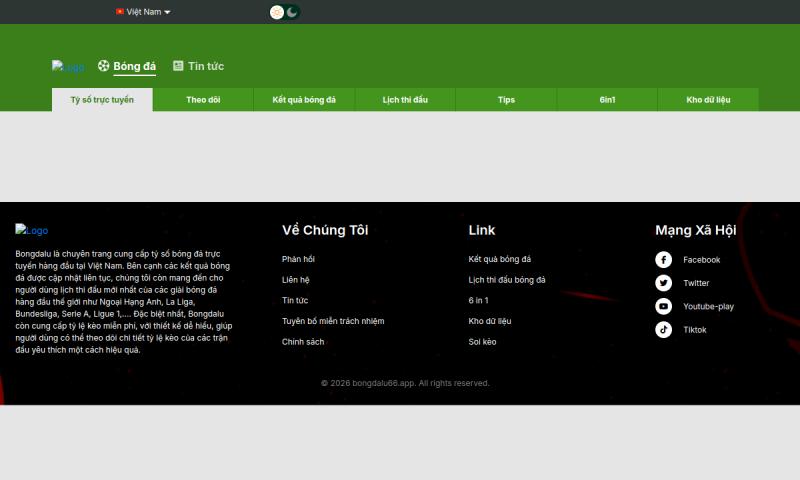Click the Twitter bird icon

[663, 283]
